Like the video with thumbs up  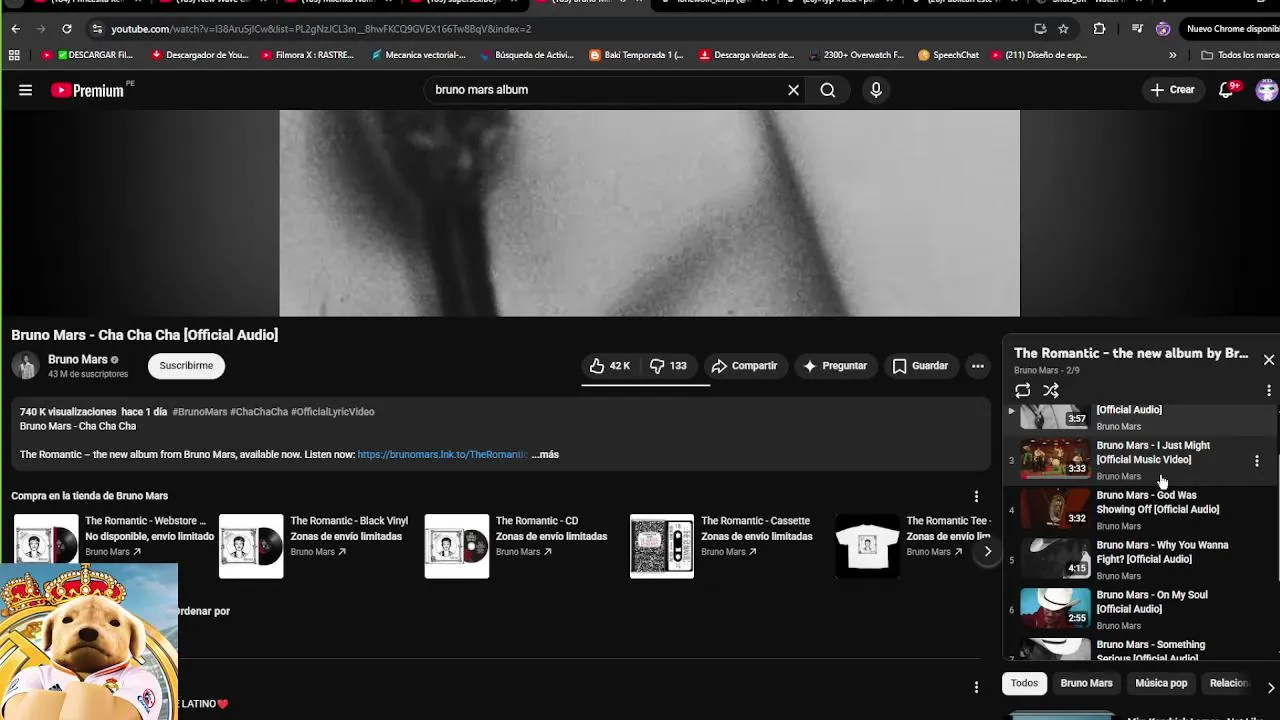coord(609,366)
